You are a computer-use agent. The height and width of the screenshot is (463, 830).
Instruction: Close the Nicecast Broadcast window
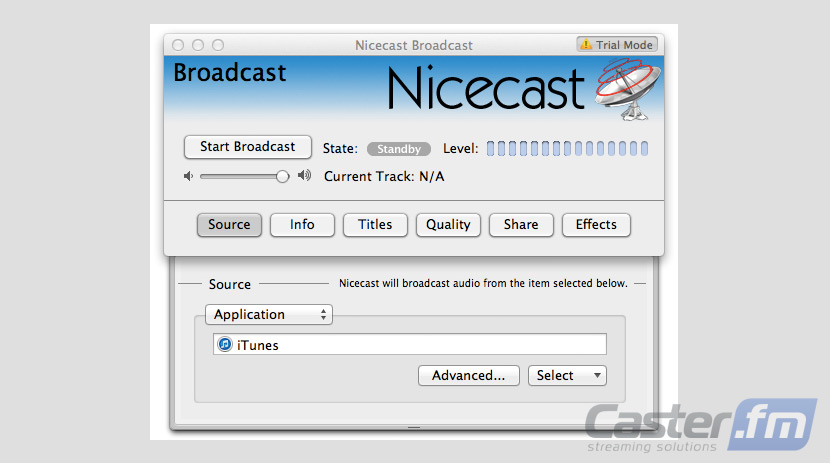tap(178, 45)
